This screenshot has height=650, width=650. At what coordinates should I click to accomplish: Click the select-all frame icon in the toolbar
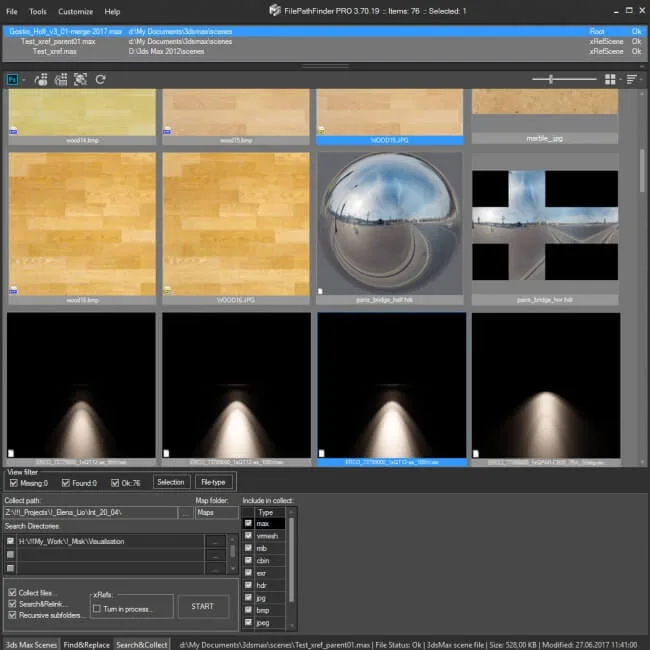pos(81,79)
